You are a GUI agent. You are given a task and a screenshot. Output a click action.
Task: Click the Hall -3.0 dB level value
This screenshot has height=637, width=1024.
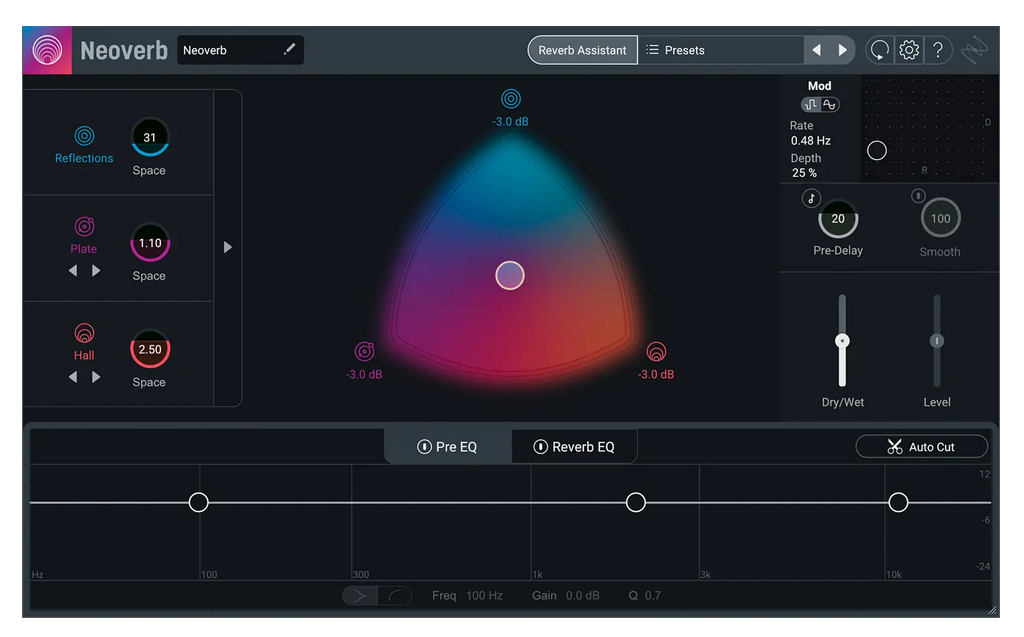coord(656,374)
